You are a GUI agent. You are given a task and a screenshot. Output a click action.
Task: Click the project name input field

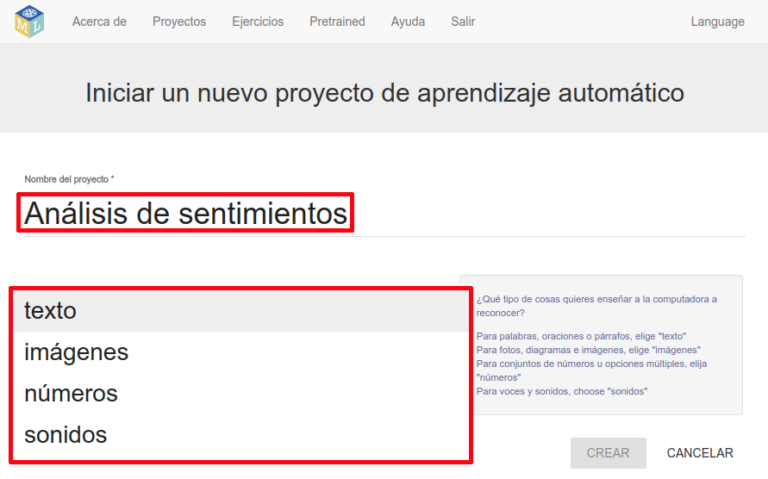380,214
